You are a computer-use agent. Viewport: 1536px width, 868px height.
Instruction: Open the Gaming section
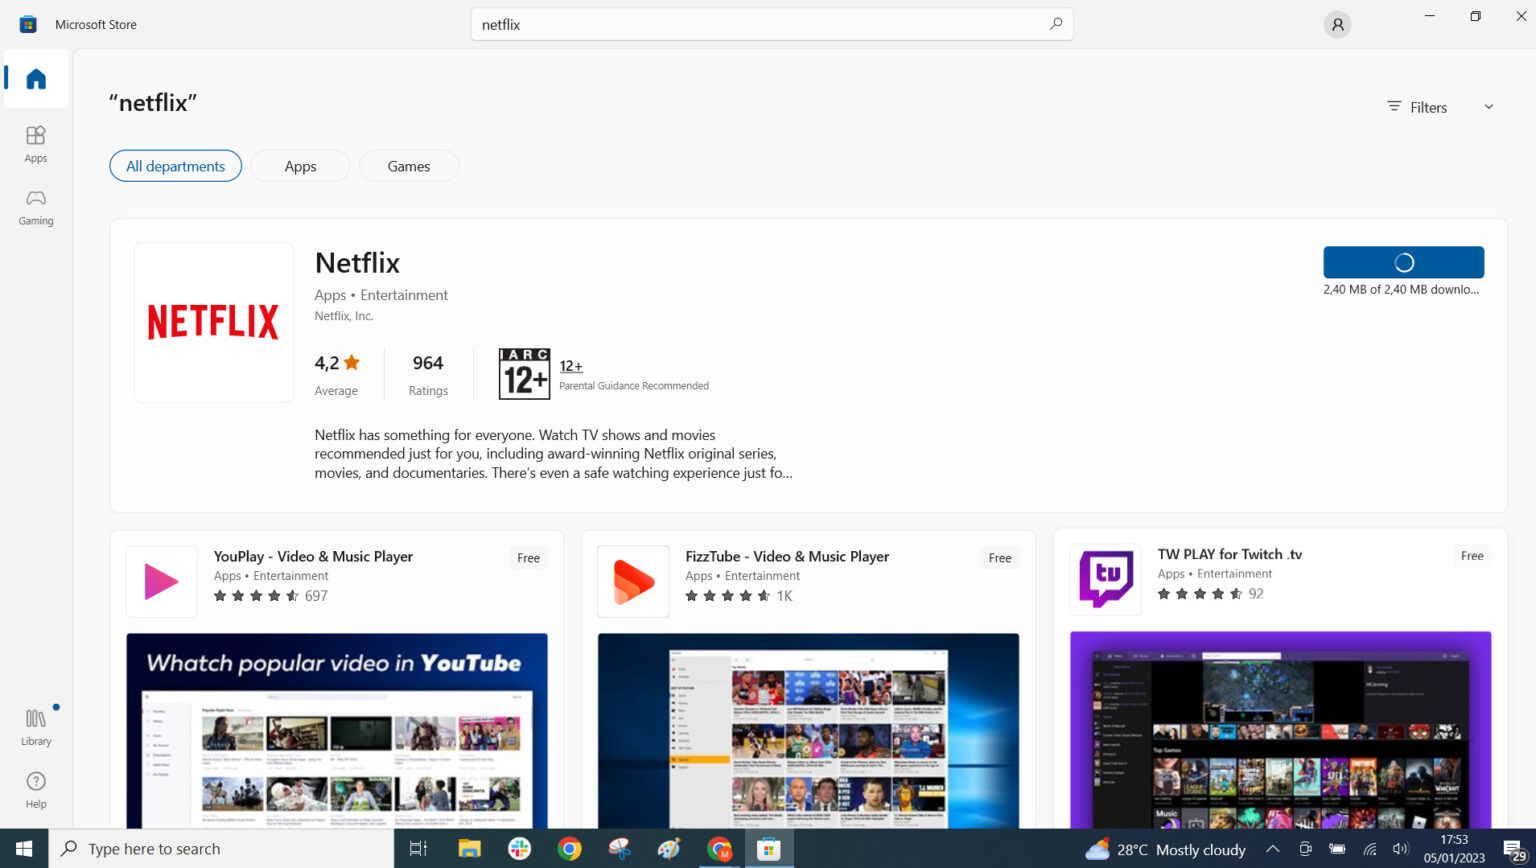point(35,206)
